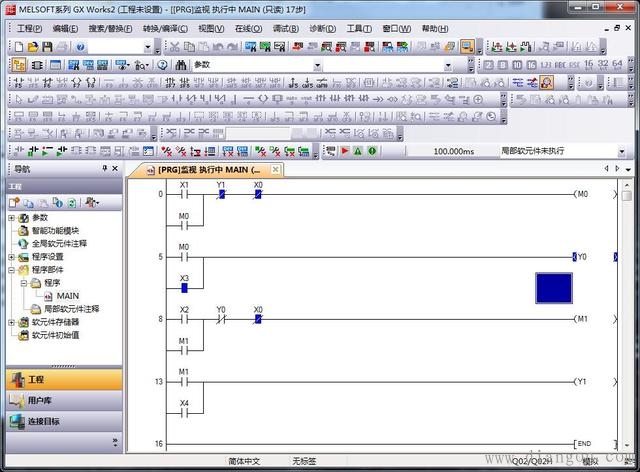640x472 pixels.
Task: Open the 在线(O) menu
Action: pos(248,28)
